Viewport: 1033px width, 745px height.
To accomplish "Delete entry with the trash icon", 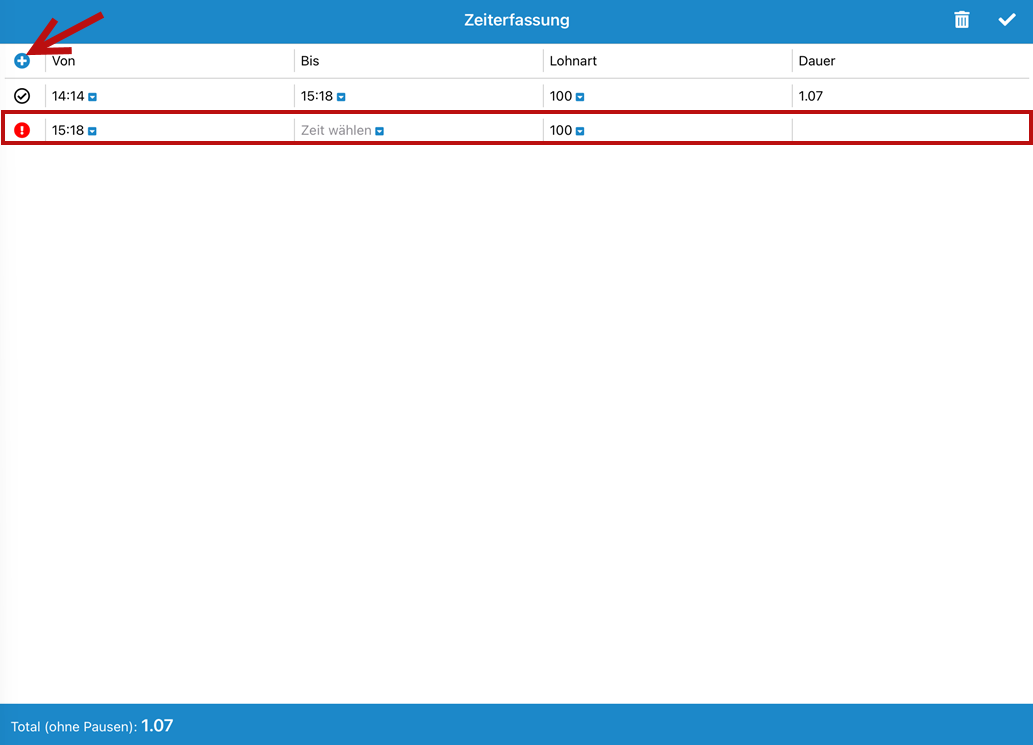I will (x=961, y=20).
